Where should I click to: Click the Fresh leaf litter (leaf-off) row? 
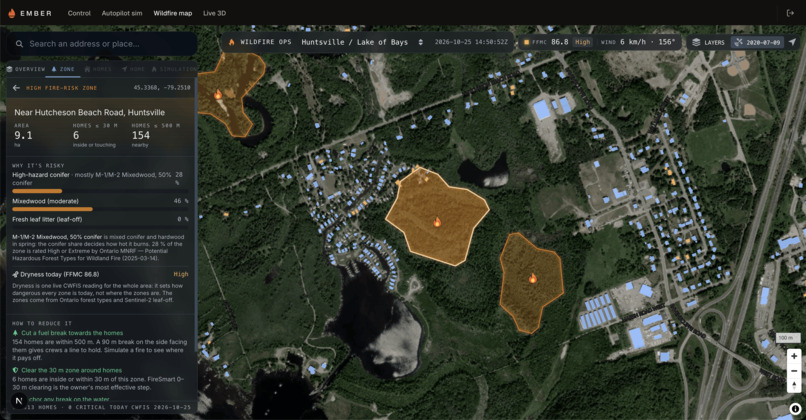[100, 219]
